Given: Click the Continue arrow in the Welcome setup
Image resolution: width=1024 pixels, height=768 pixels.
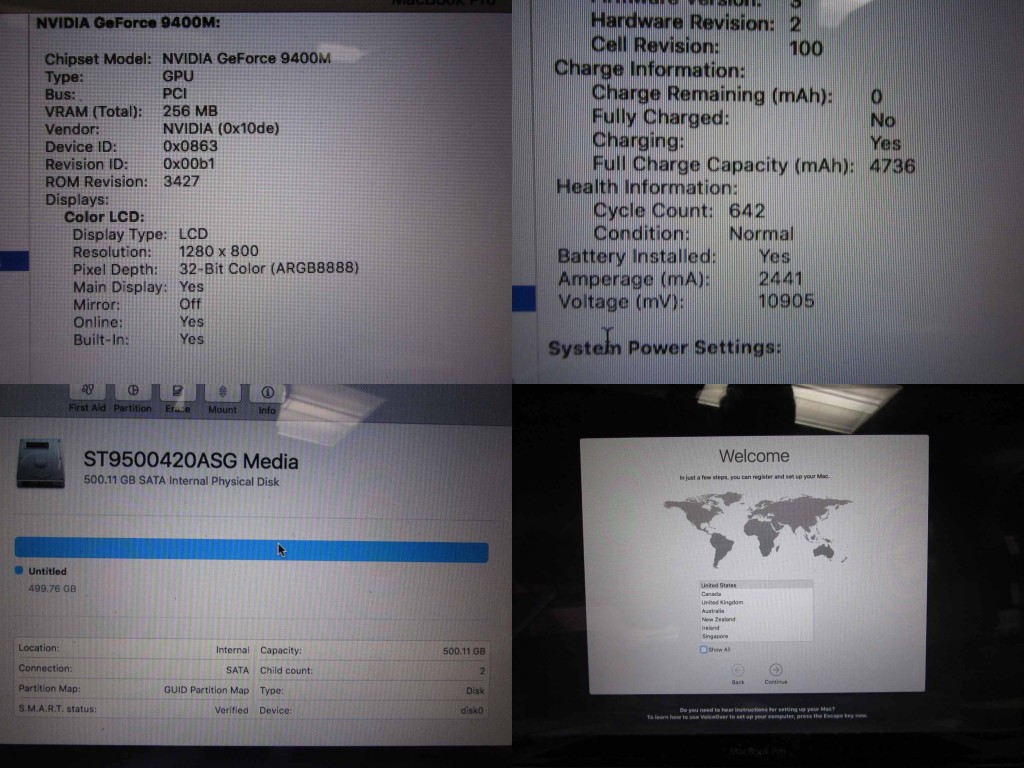Looking at the screenshot, I should coord(776,669).
